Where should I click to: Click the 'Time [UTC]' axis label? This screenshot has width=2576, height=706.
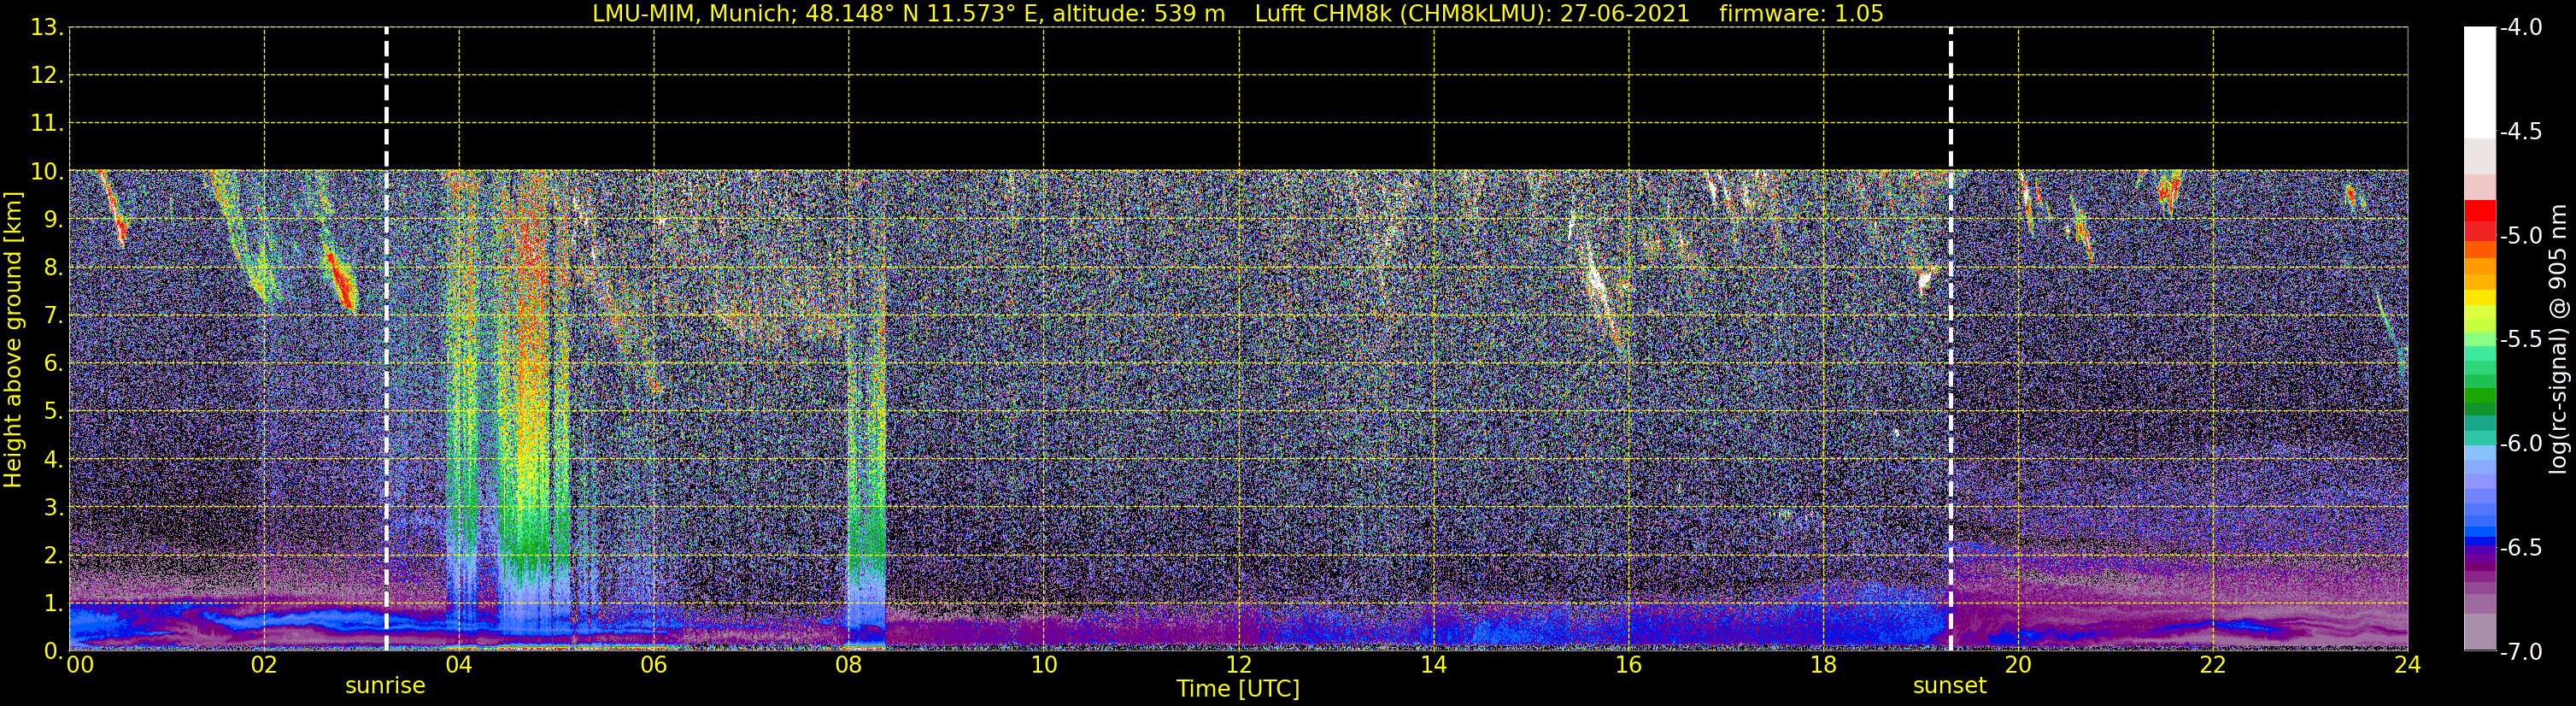[x=1238, y=689]
